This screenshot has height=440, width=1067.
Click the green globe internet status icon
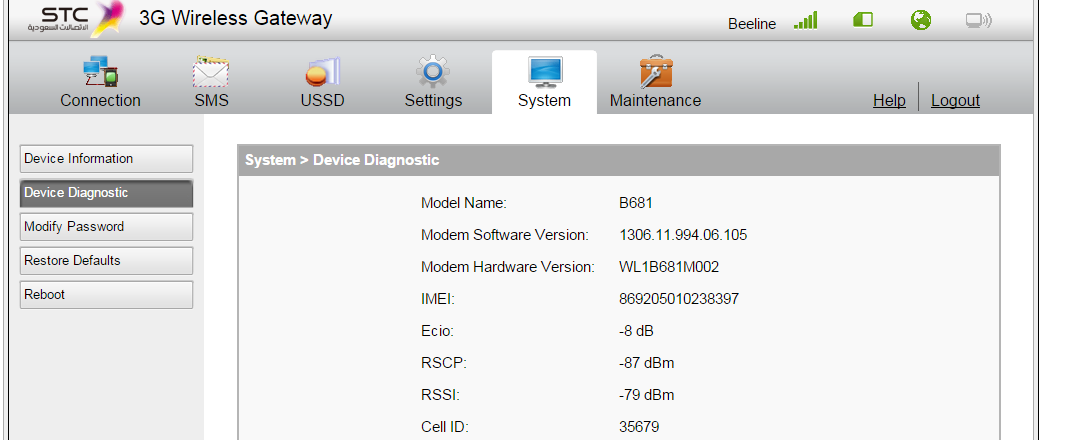click(x=921, y=21)
